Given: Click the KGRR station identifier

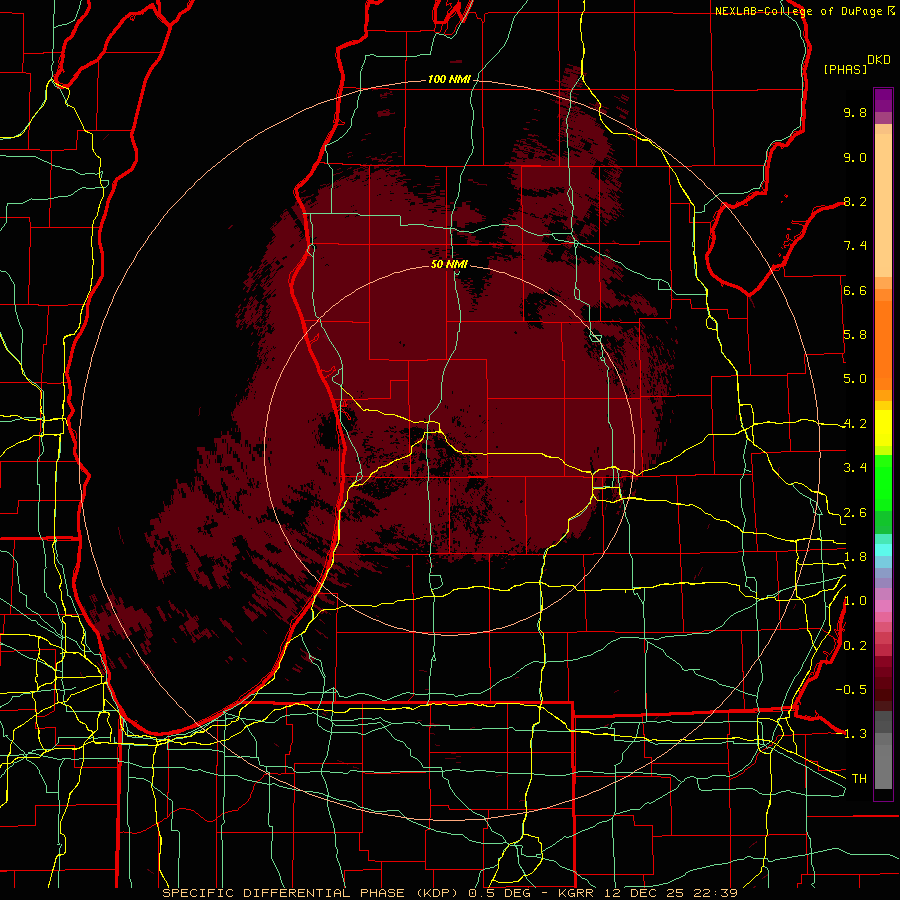Looking at the screenshot, I should click(576, 893).
